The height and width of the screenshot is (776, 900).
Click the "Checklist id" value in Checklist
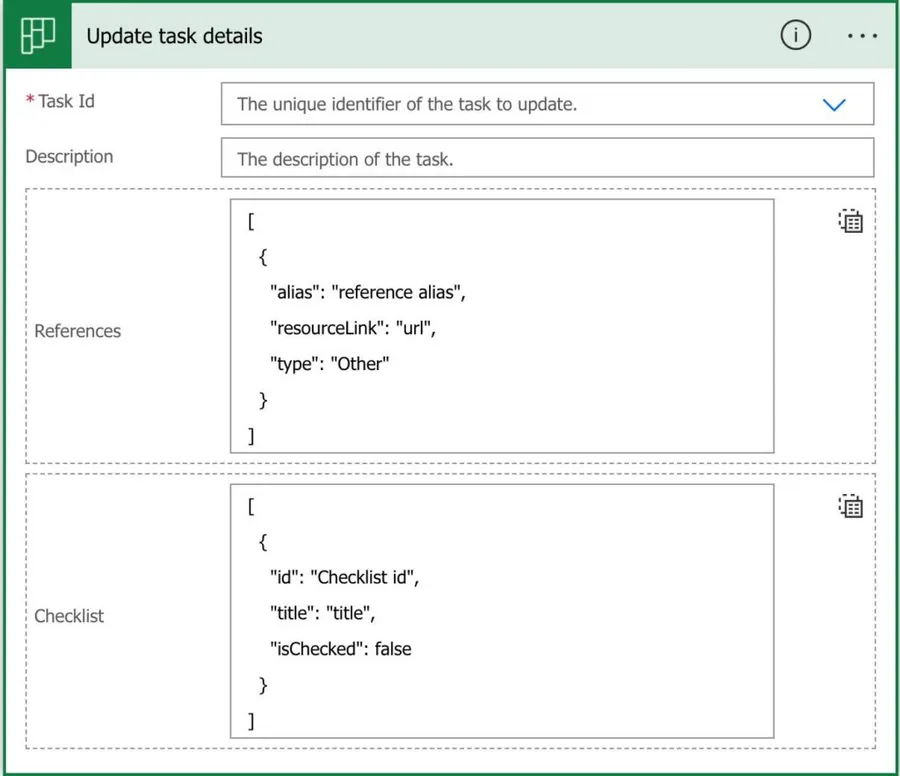(366, 577)
